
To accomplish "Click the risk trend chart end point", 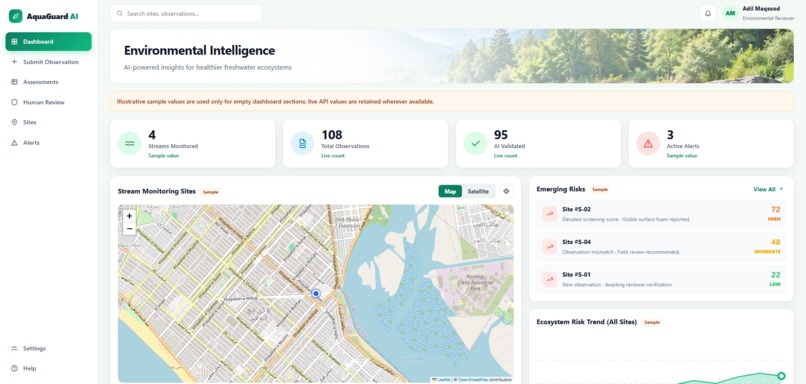I will (781, 376).
